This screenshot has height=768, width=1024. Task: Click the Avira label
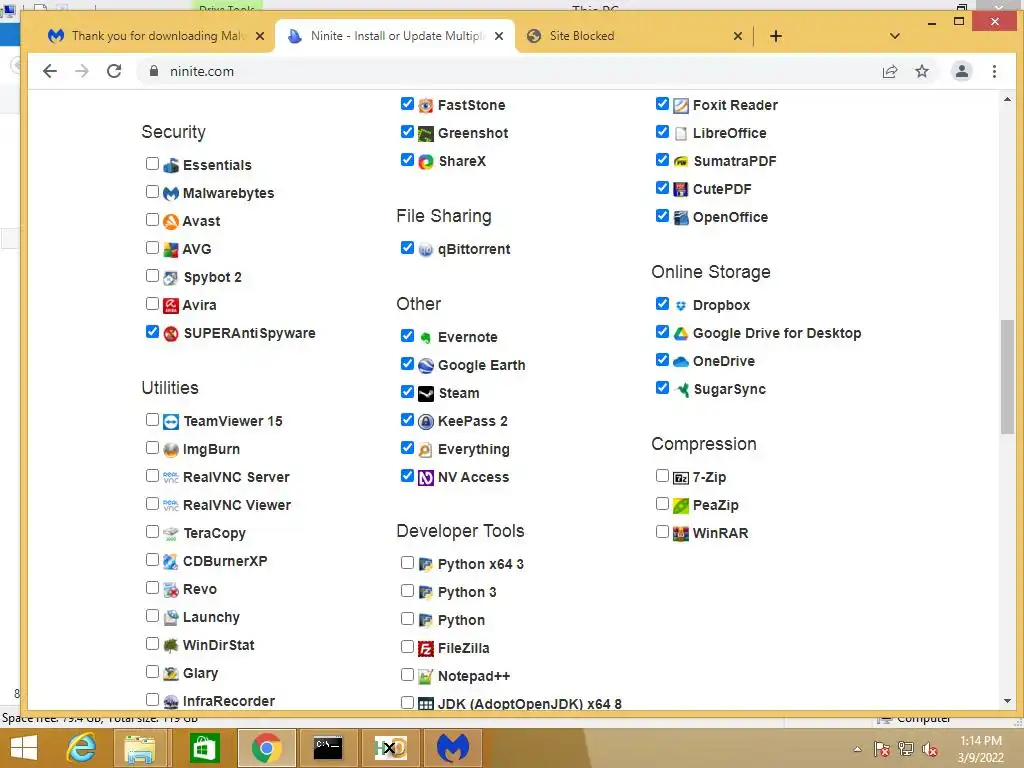[x=199, y=306]
